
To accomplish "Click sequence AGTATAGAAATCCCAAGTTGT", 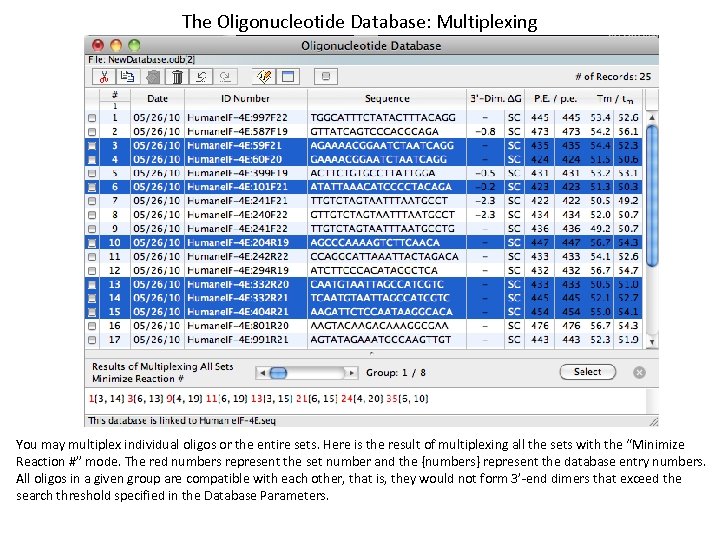I will pyautogui.click(x=381, y=340).
